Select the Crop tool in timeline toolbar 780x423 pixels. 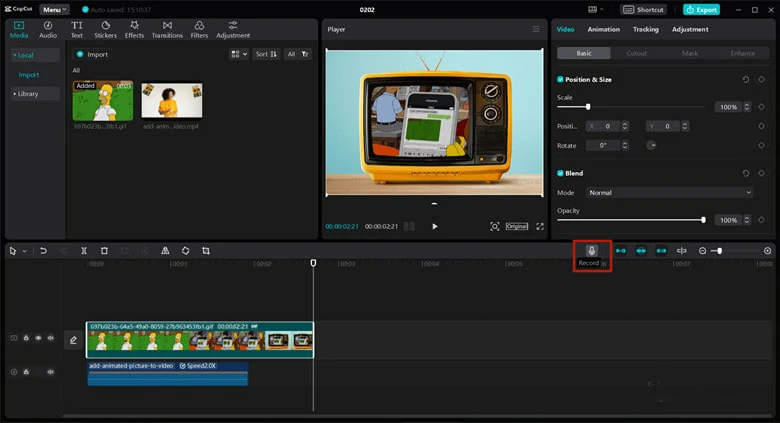206,251
